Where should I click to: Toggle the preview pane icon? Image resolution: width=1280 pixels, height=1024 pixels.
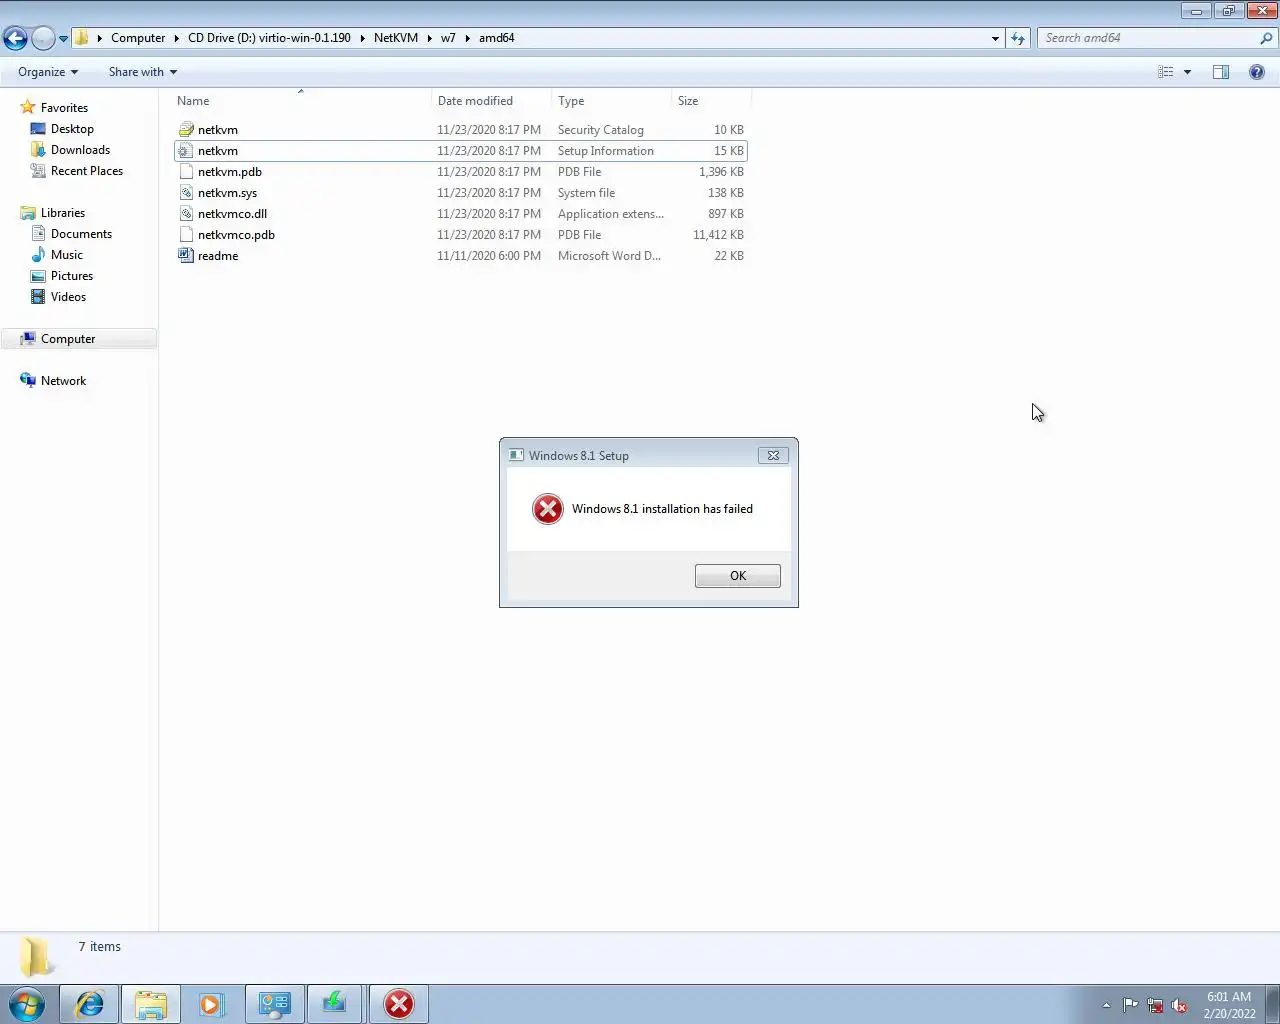pos(1221,72)
